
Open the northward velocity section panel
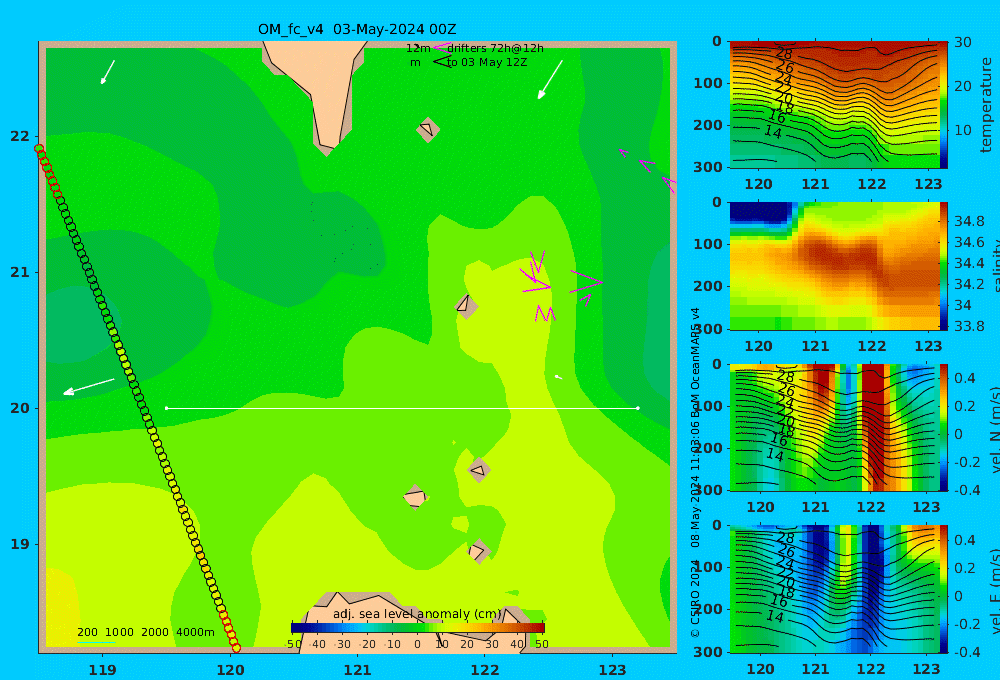[x=834, y=427]
